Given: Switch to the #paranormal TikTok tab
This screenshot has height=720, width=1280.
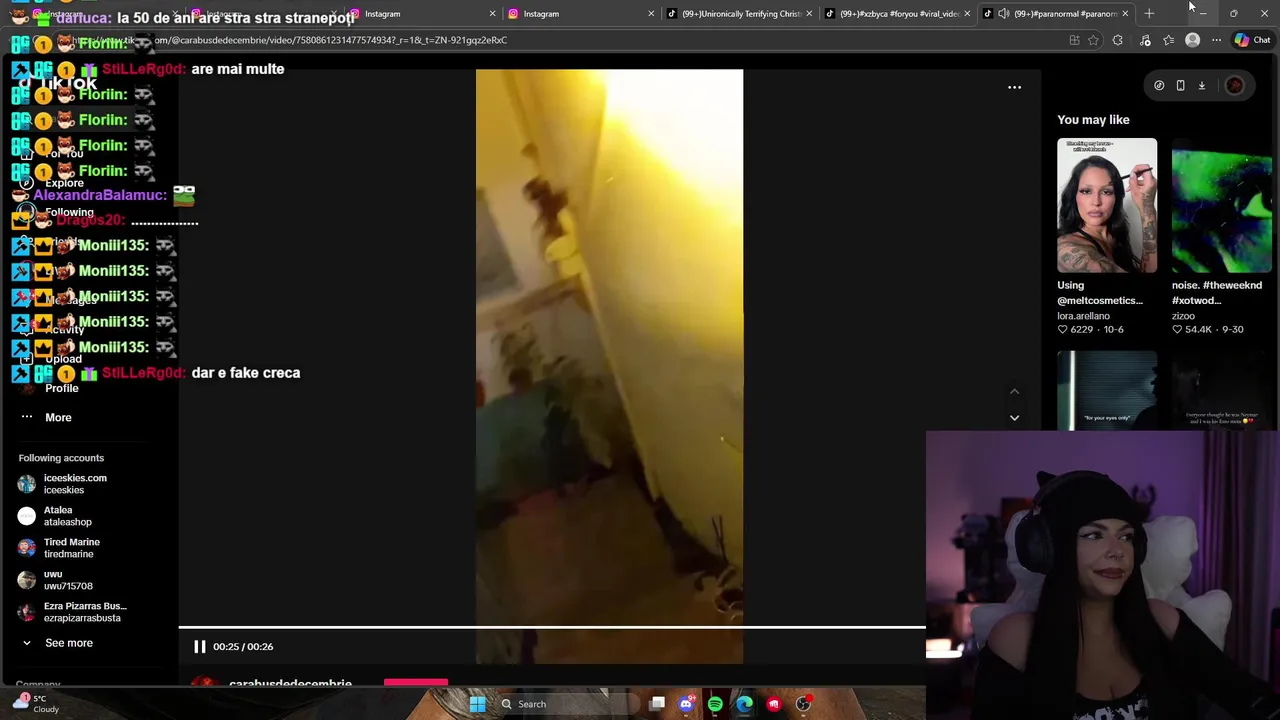Looking at the screenshot, I should [x=1054, y=14].
